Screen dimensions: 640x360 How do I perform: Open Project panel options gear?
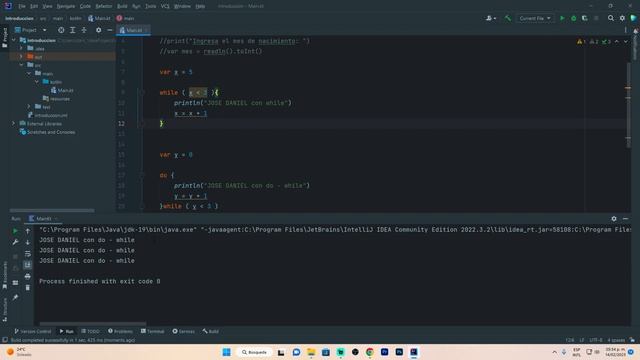point(98,30)
